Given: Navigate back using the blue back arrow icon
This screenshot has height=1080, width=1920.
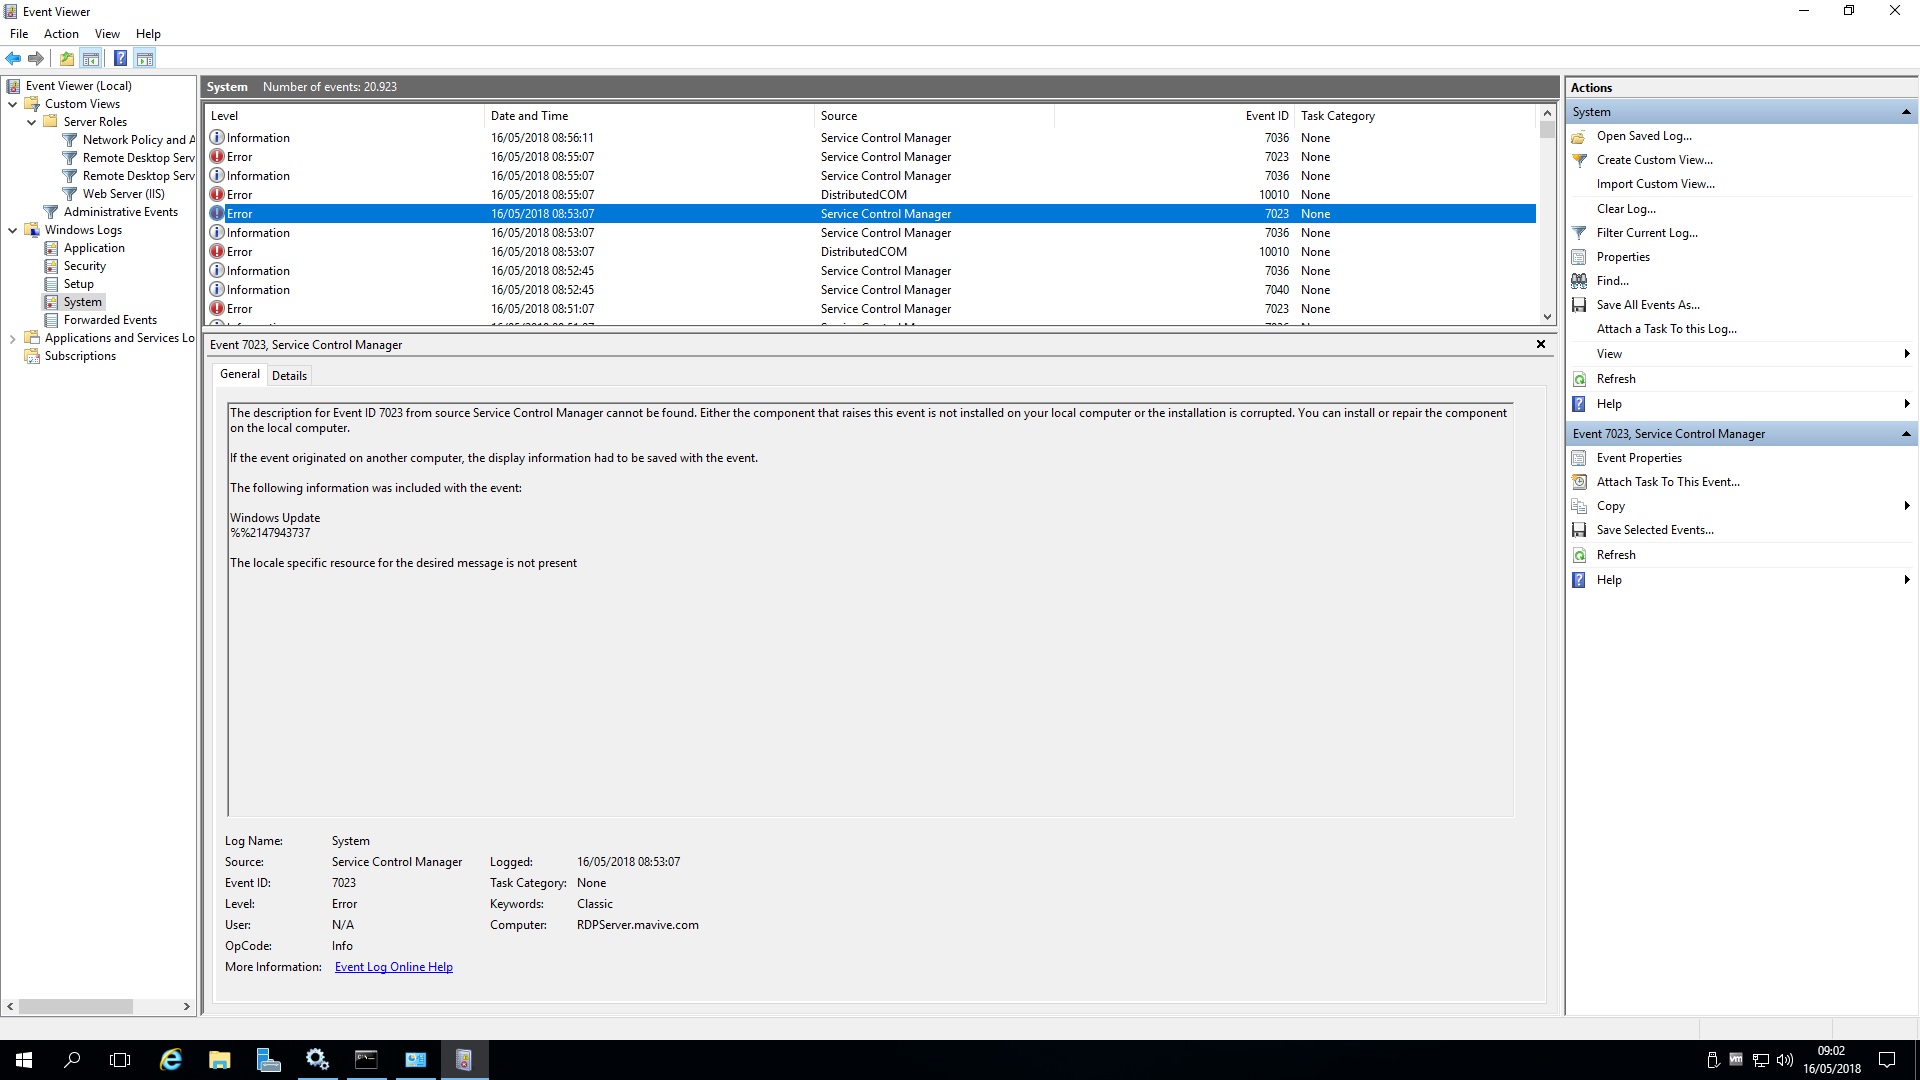Looking at the screenshot, I should tap(13, 58).
